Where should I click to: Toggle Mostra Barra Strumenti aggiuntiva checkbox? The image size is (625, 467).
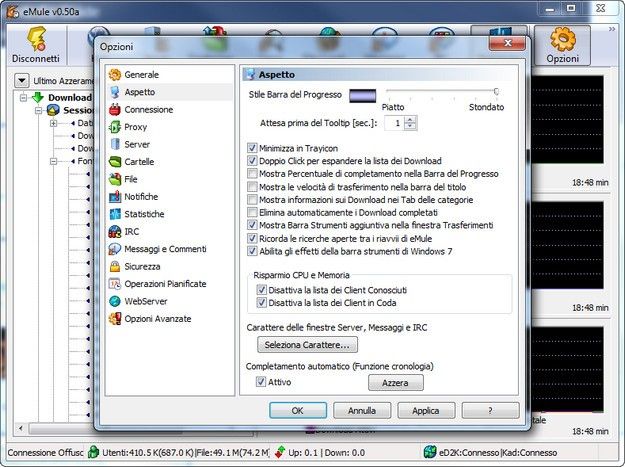pos(252,225)
